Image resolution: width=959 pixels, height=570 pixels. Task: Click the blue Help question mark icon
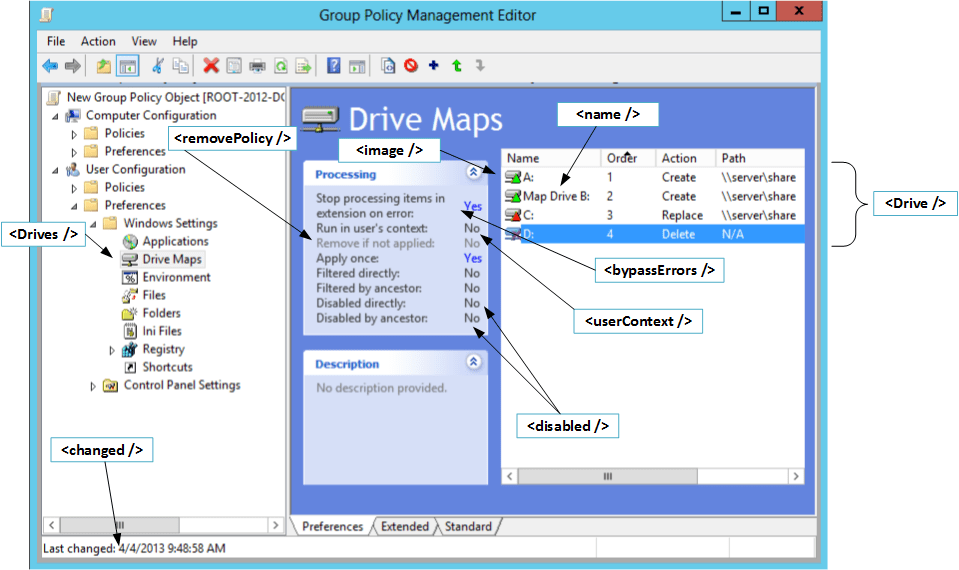tap(333, 65)
